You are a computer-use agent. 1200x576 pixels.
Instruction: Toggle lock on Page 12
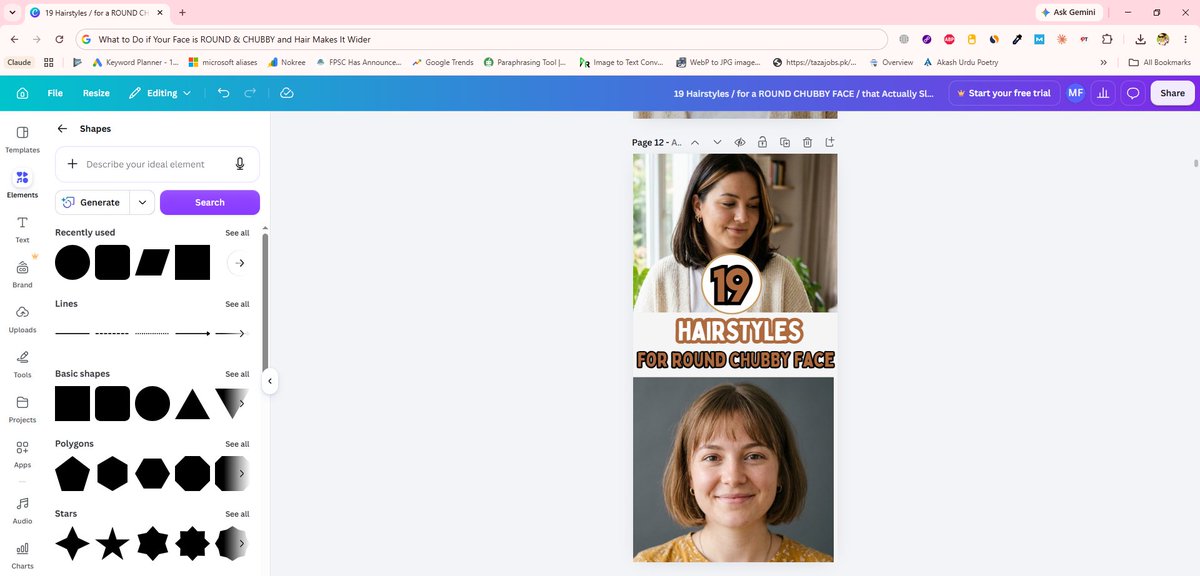pyautogui.click(x=762, y=143)
